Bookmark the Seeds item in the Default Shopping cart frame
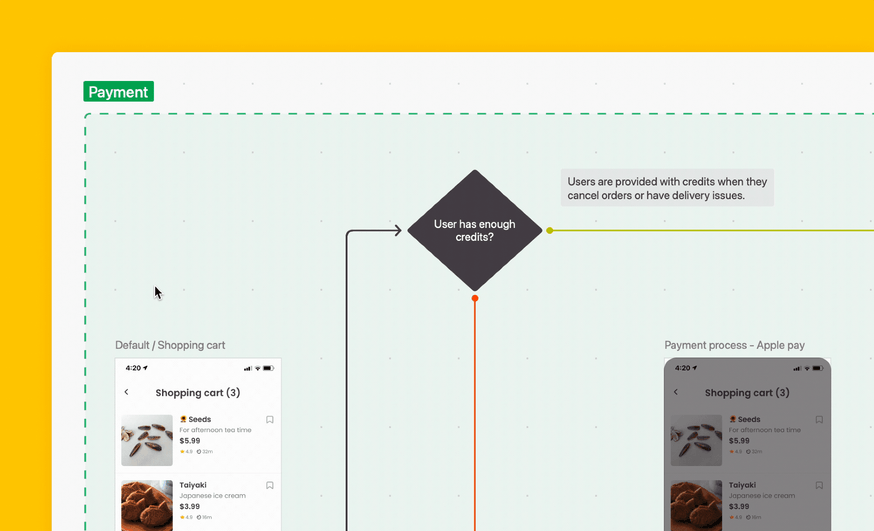 pos(270,420)
